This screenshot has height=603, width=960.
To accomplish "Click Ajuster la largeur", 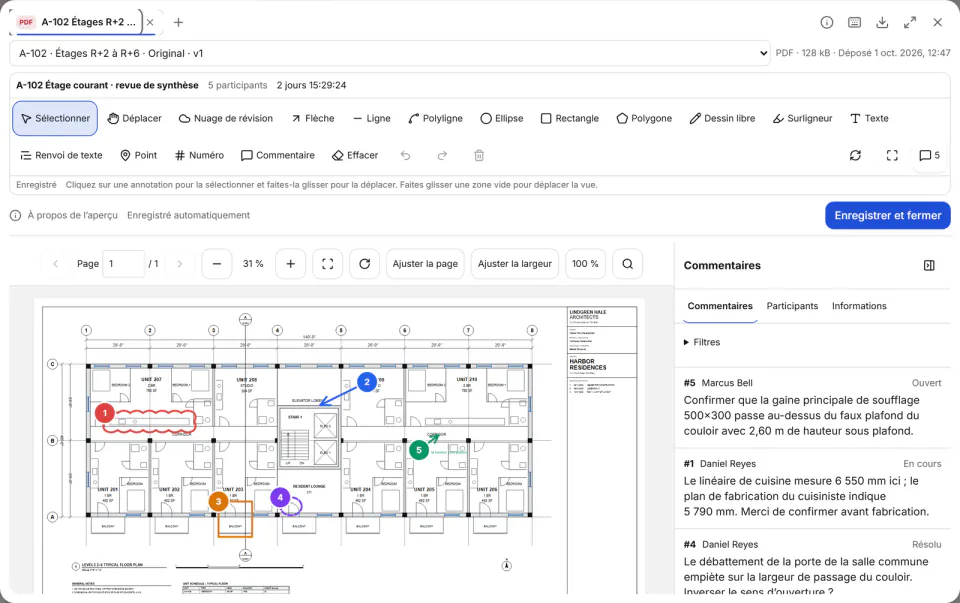I will [x=515, y=264].
